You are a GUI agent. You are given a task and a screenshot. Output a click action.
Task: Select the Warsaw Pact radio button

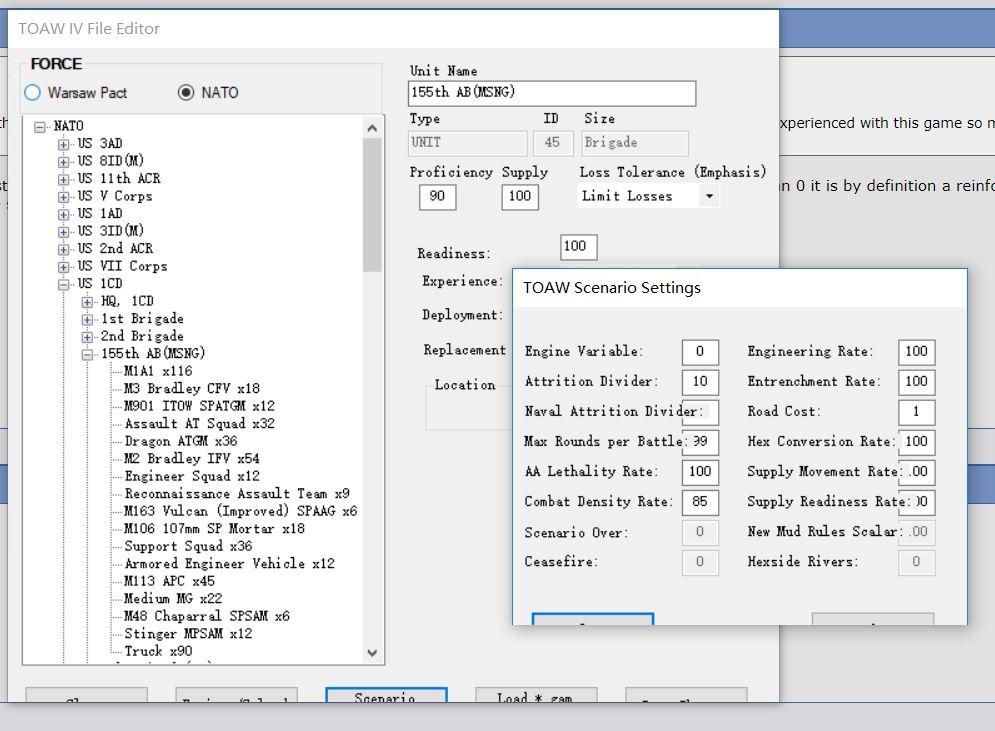[x=33, y=93]
